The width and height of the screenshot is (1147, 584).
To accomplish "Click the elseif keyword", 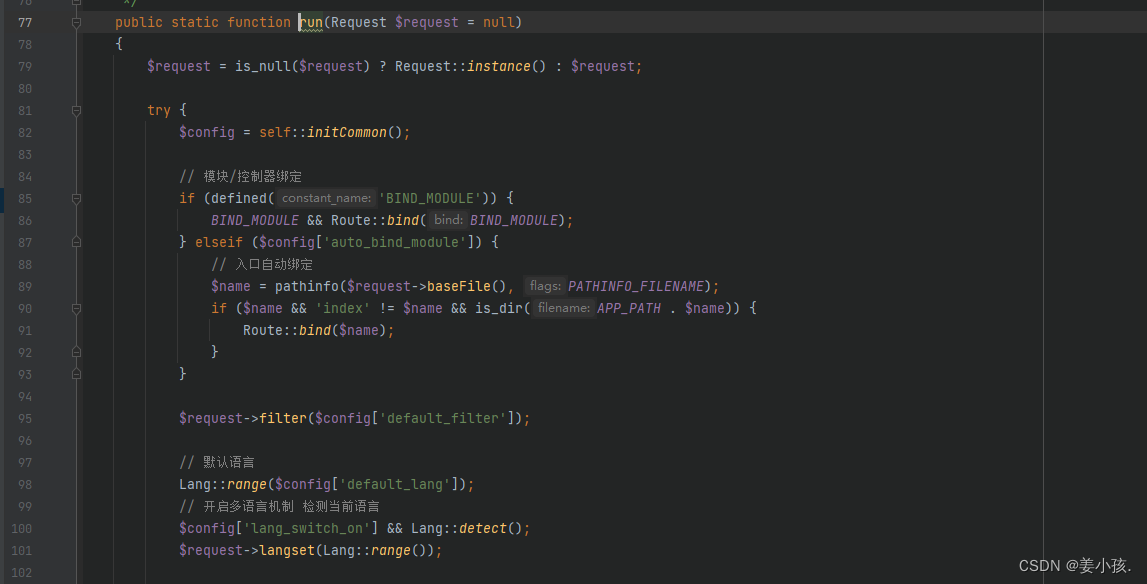I will click(x=219, y=242).
